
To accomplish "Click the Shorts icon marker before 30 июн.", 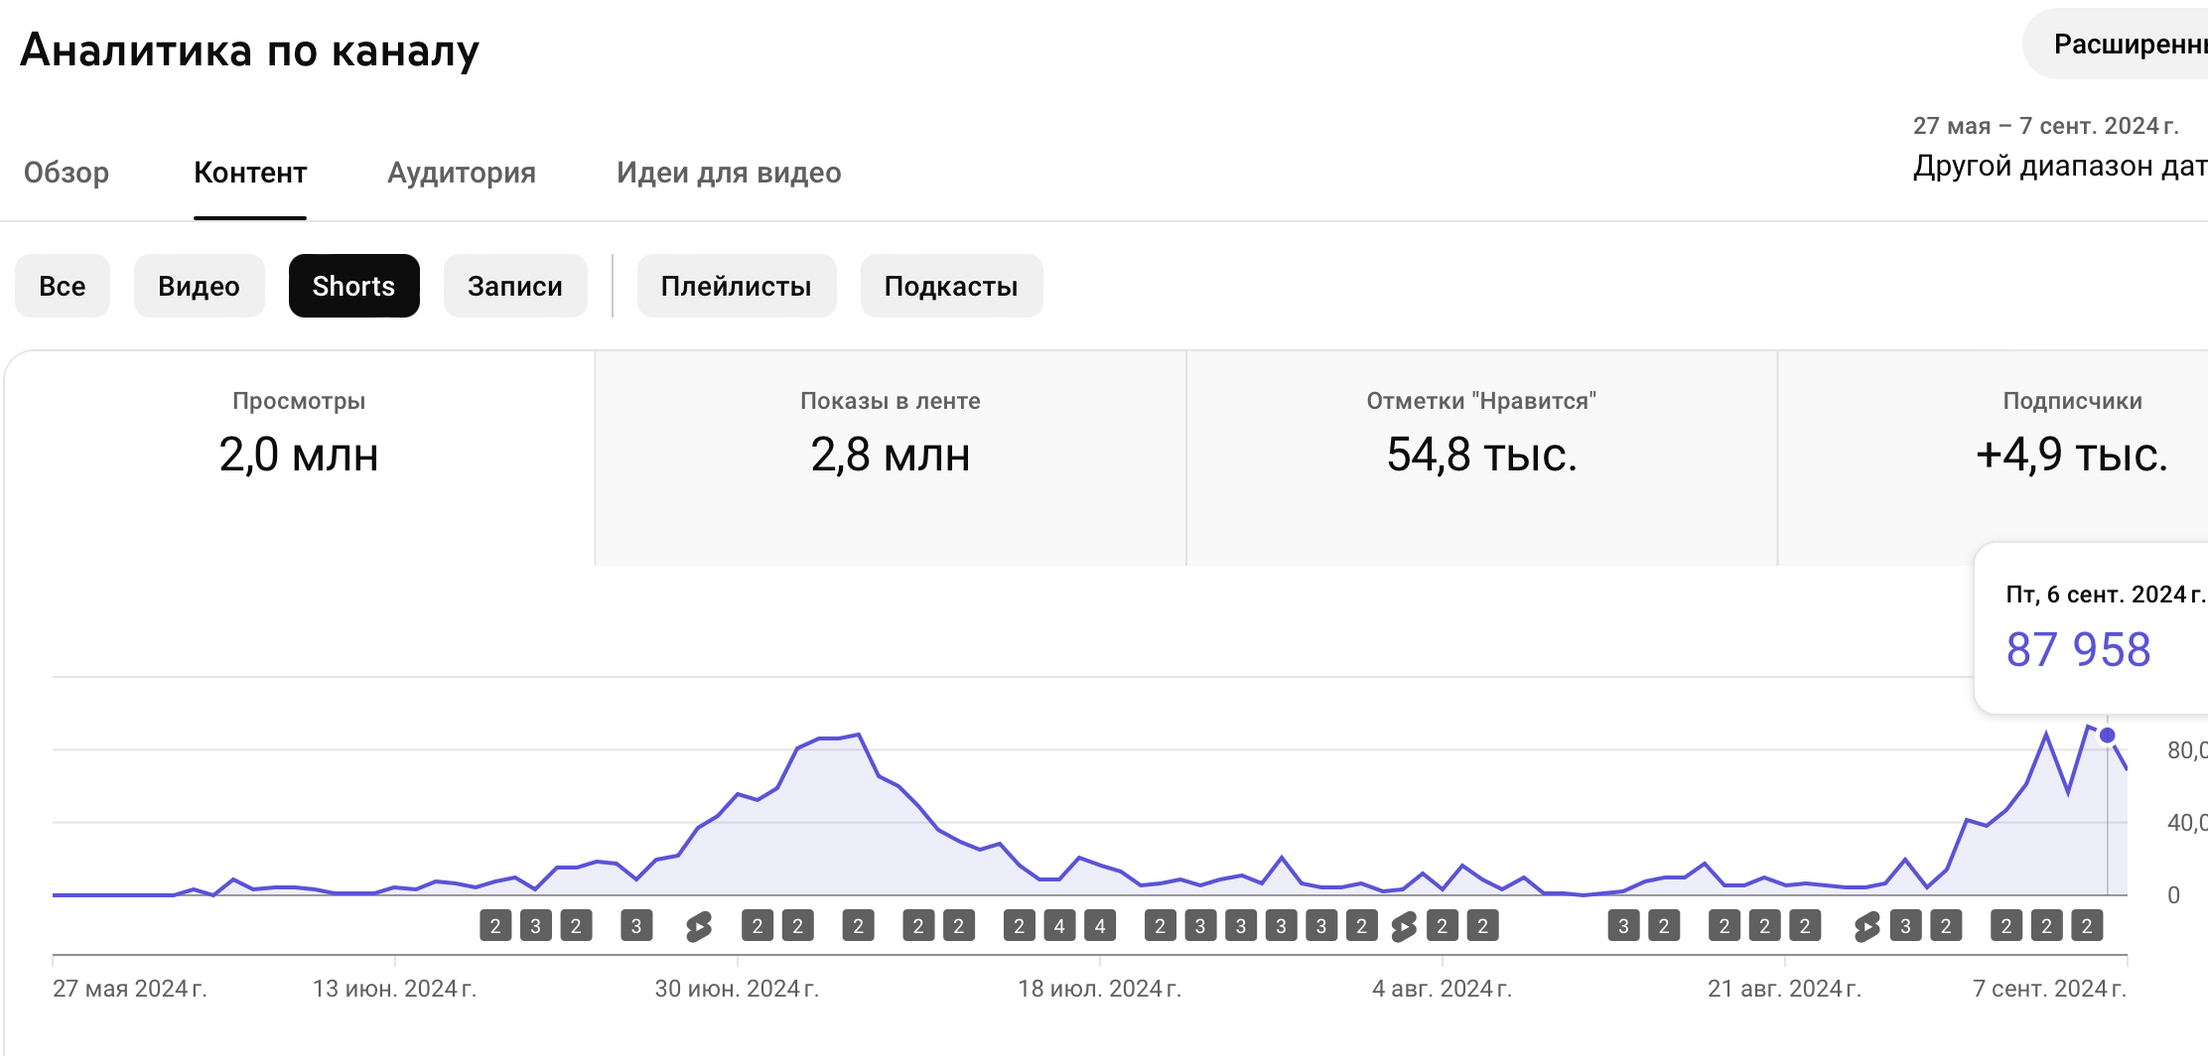I will [699, 927].
